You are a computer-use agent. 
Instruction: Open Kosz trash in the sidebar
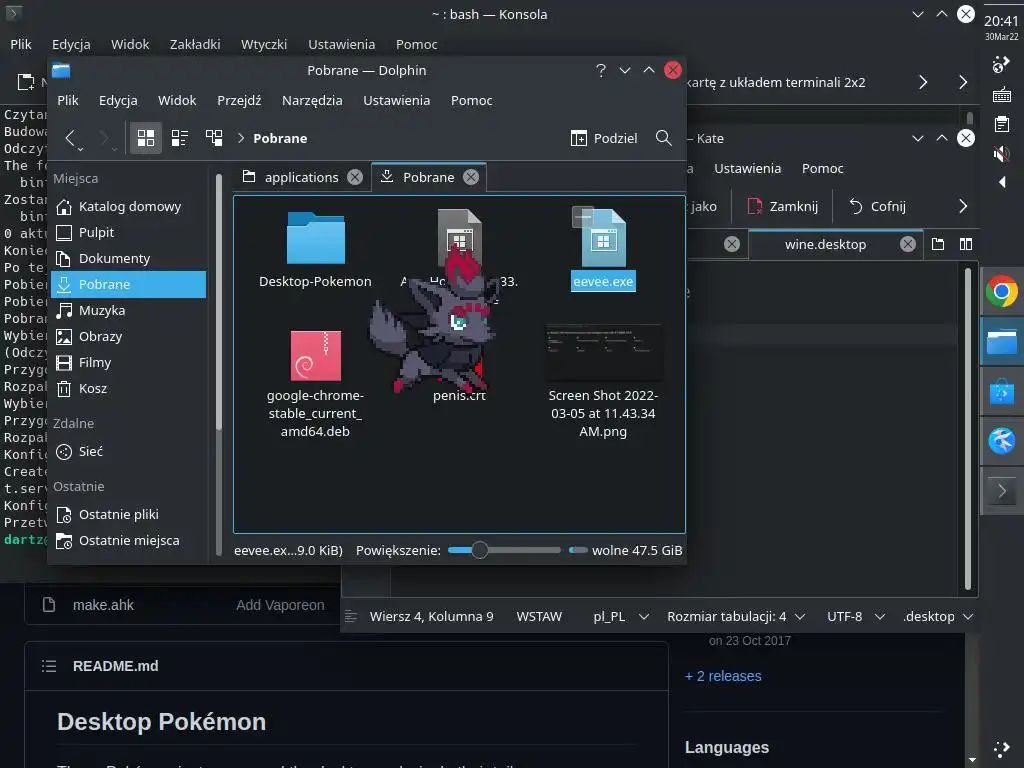(x=129, y=389)
